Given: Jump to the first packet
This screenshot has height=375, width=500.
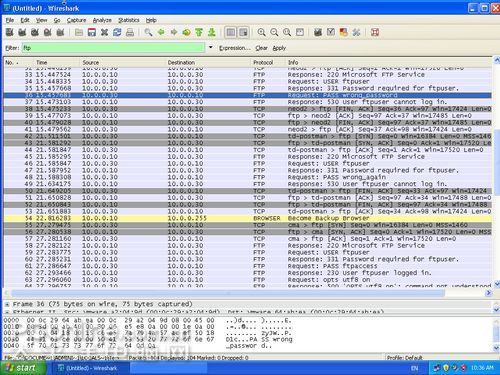Looking at the screenshot, I should [x=199, y=32].
